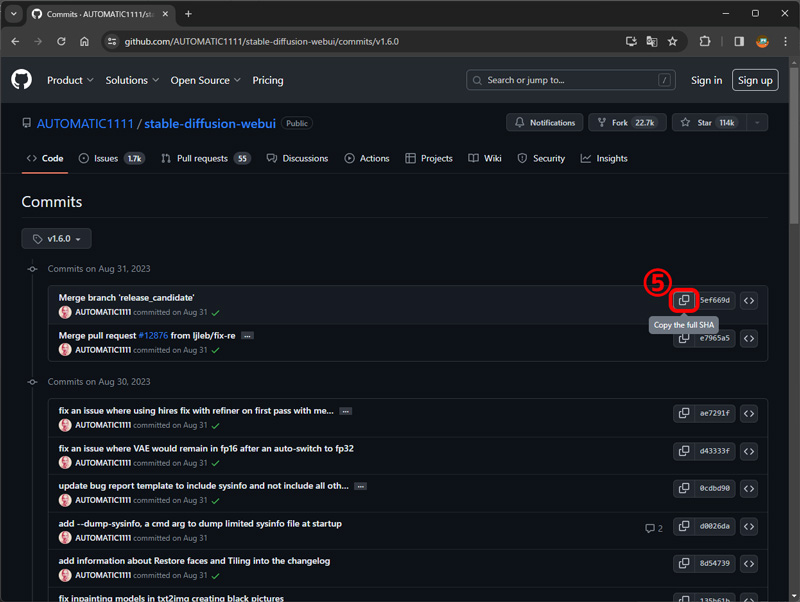Open pull request #12876 link
Viewport: 800px width, 602px height.
click(153, 336)
